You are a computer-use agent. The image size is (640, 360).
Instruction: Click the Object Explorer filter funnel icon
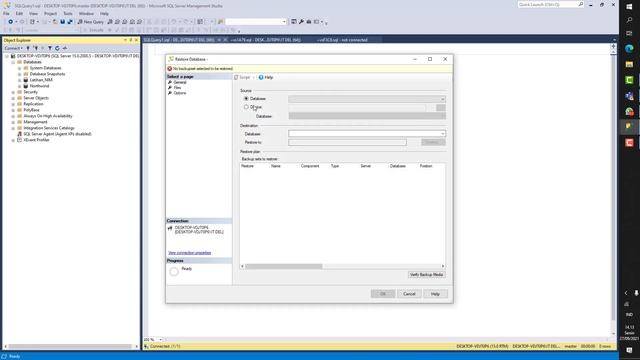pos(50,48)
